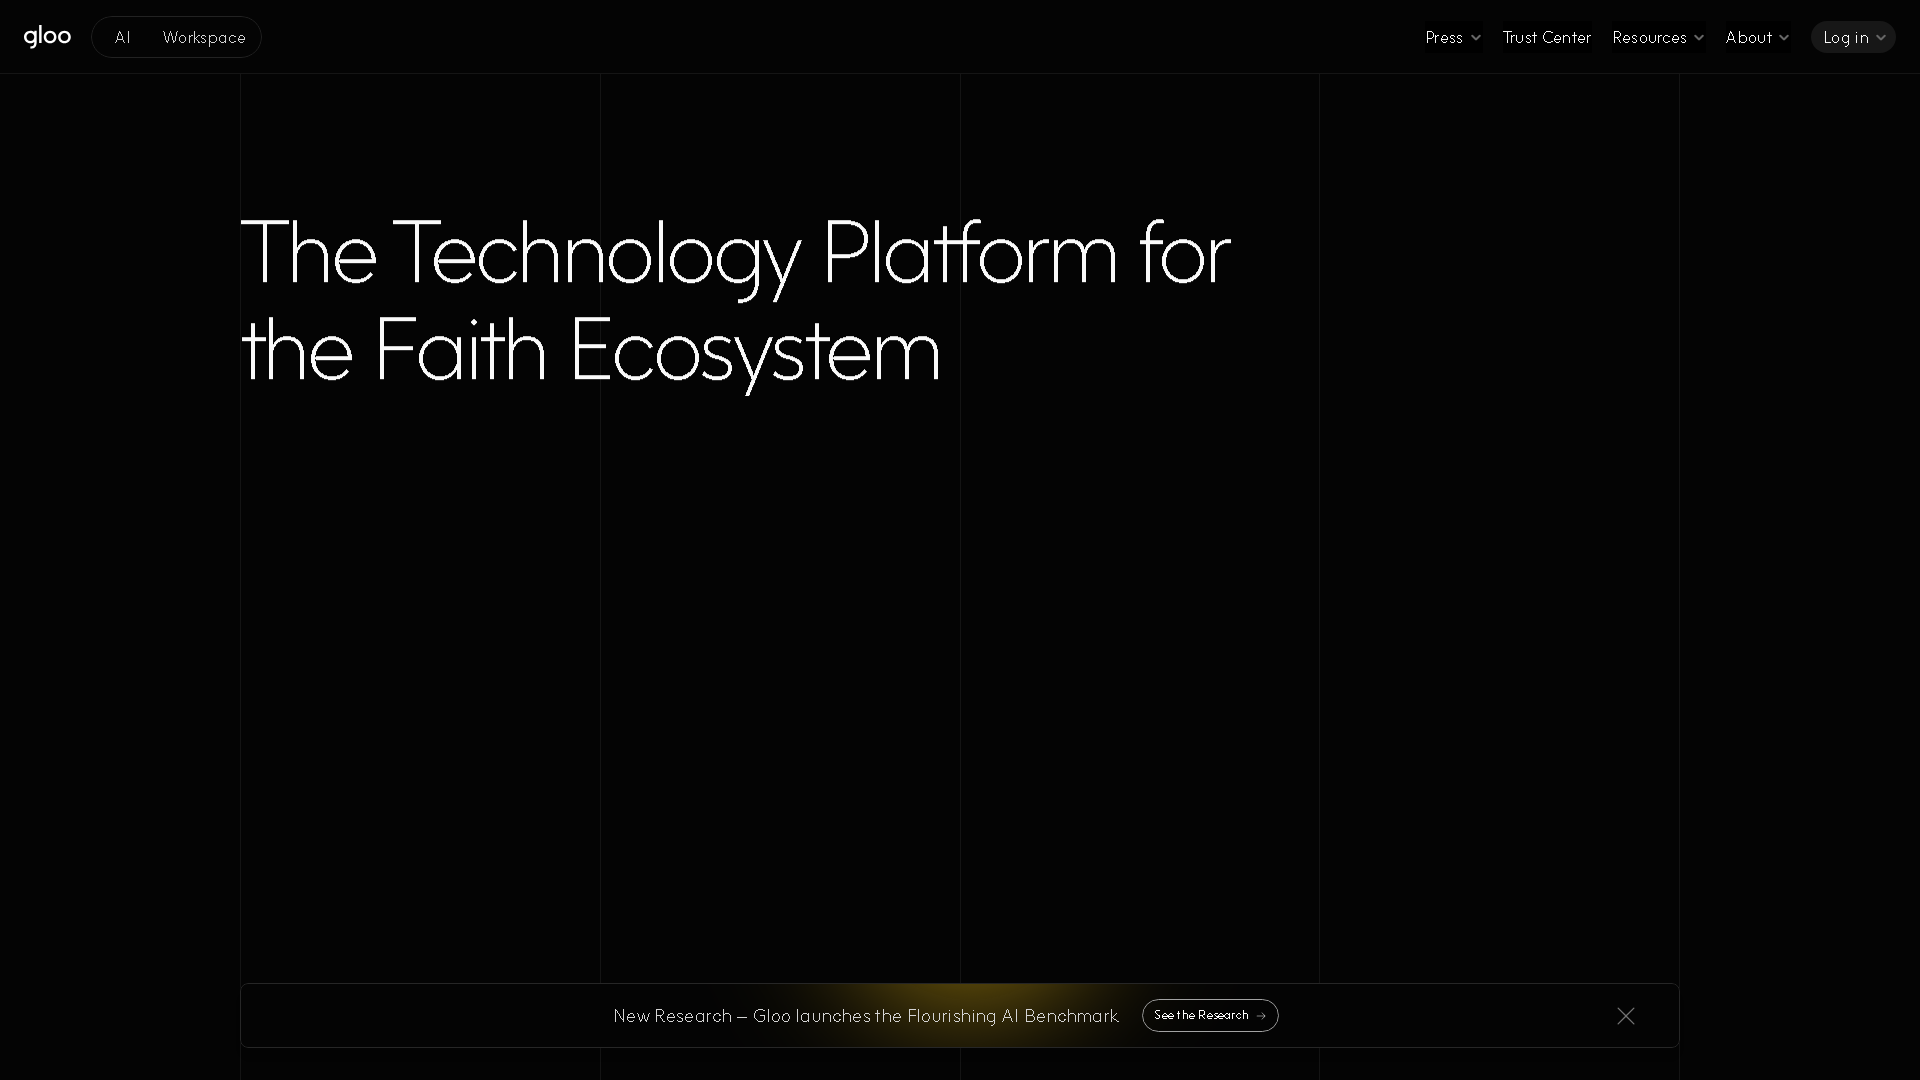Click the chevron inside Log in button
This screenshot has width=1920, height=1080.
(x=1881, y=38)
